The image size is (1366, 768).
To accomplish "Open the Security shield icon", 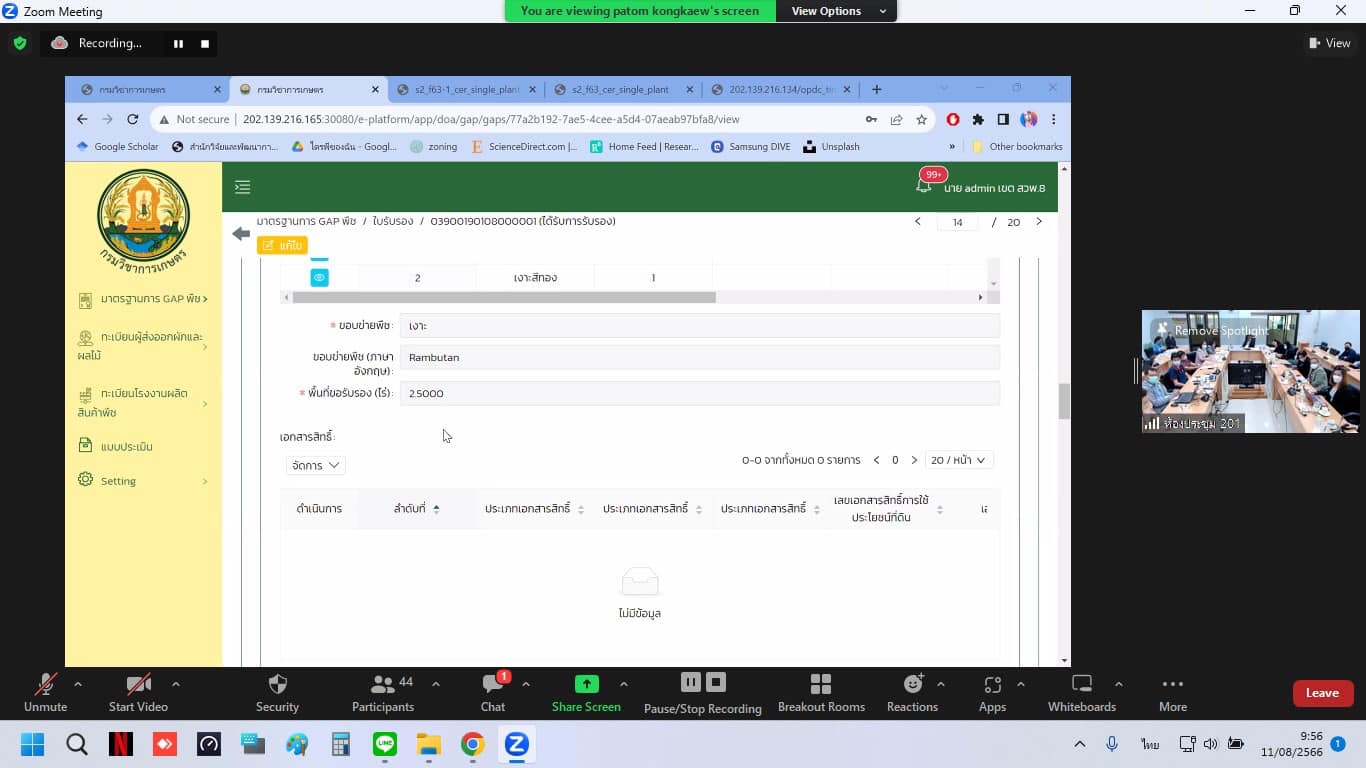I will pyautogui.click(x=277, y=685).
